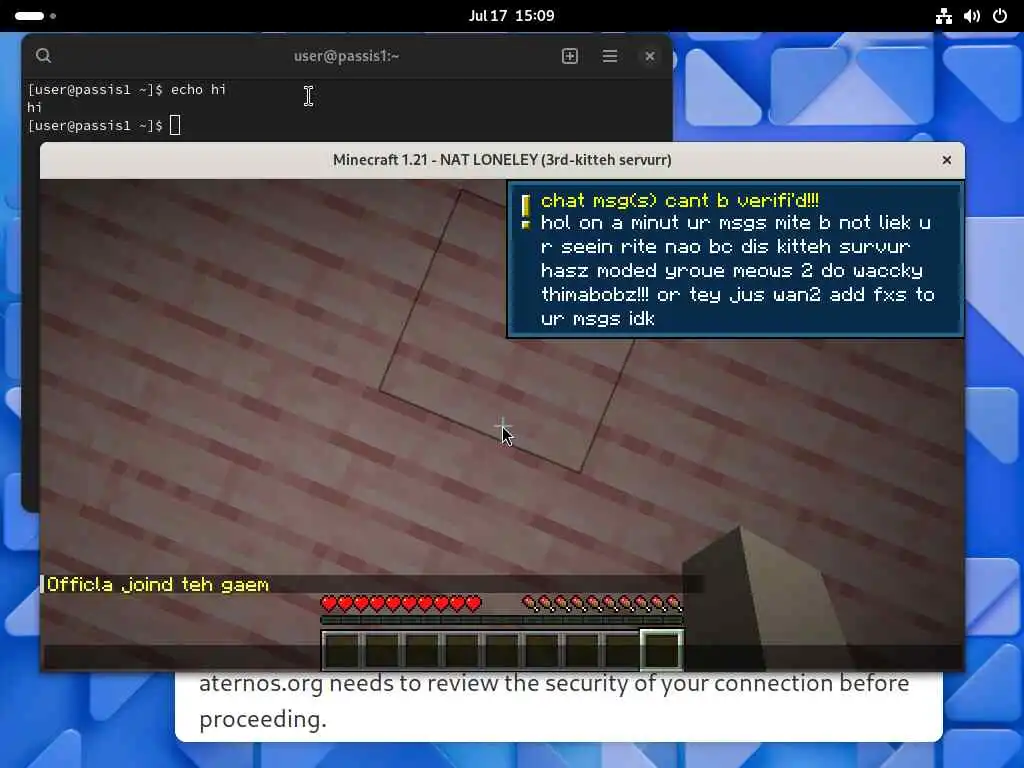Click the 'echo hi' command line in terminal
Screen dimensions: 1024x768
tap(127, 89)
